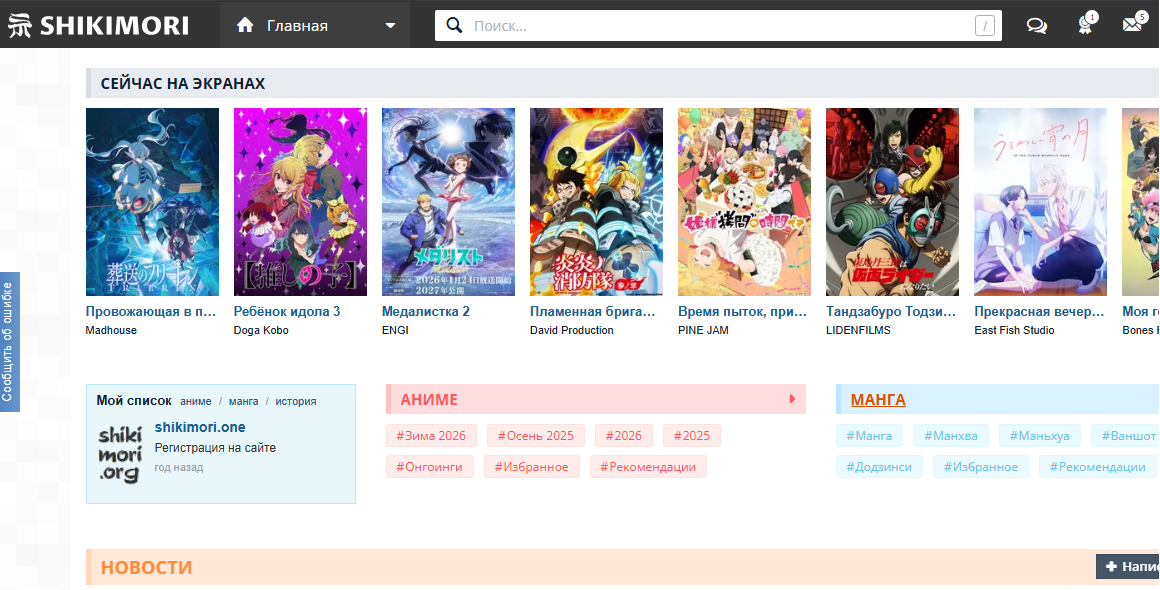Open the Shikimori logo home link
Screen dimensions: 1160x590
click(98, 25)
